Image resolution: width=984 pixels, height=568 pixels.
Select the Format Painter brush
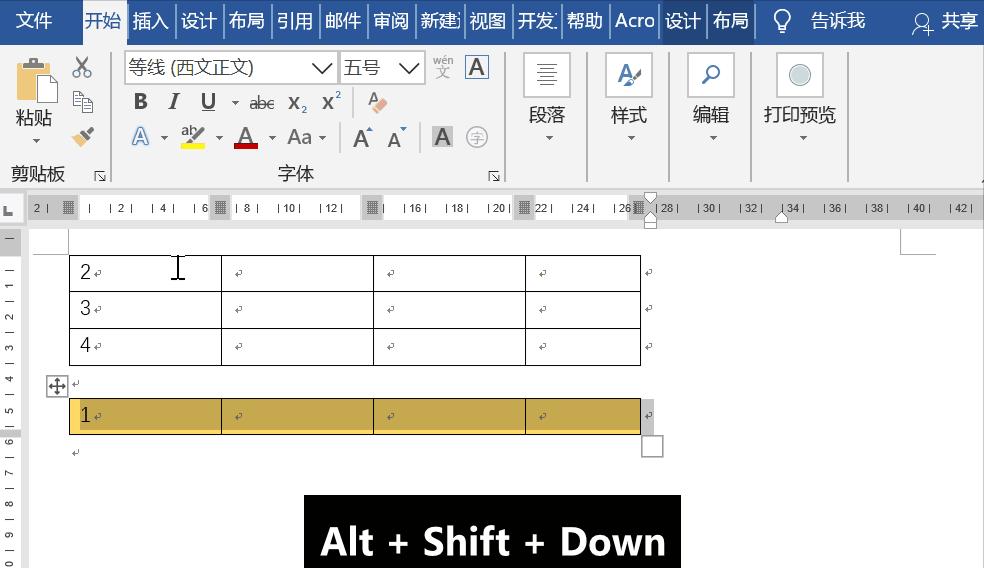pyautogui.click(x=82, y=137)
